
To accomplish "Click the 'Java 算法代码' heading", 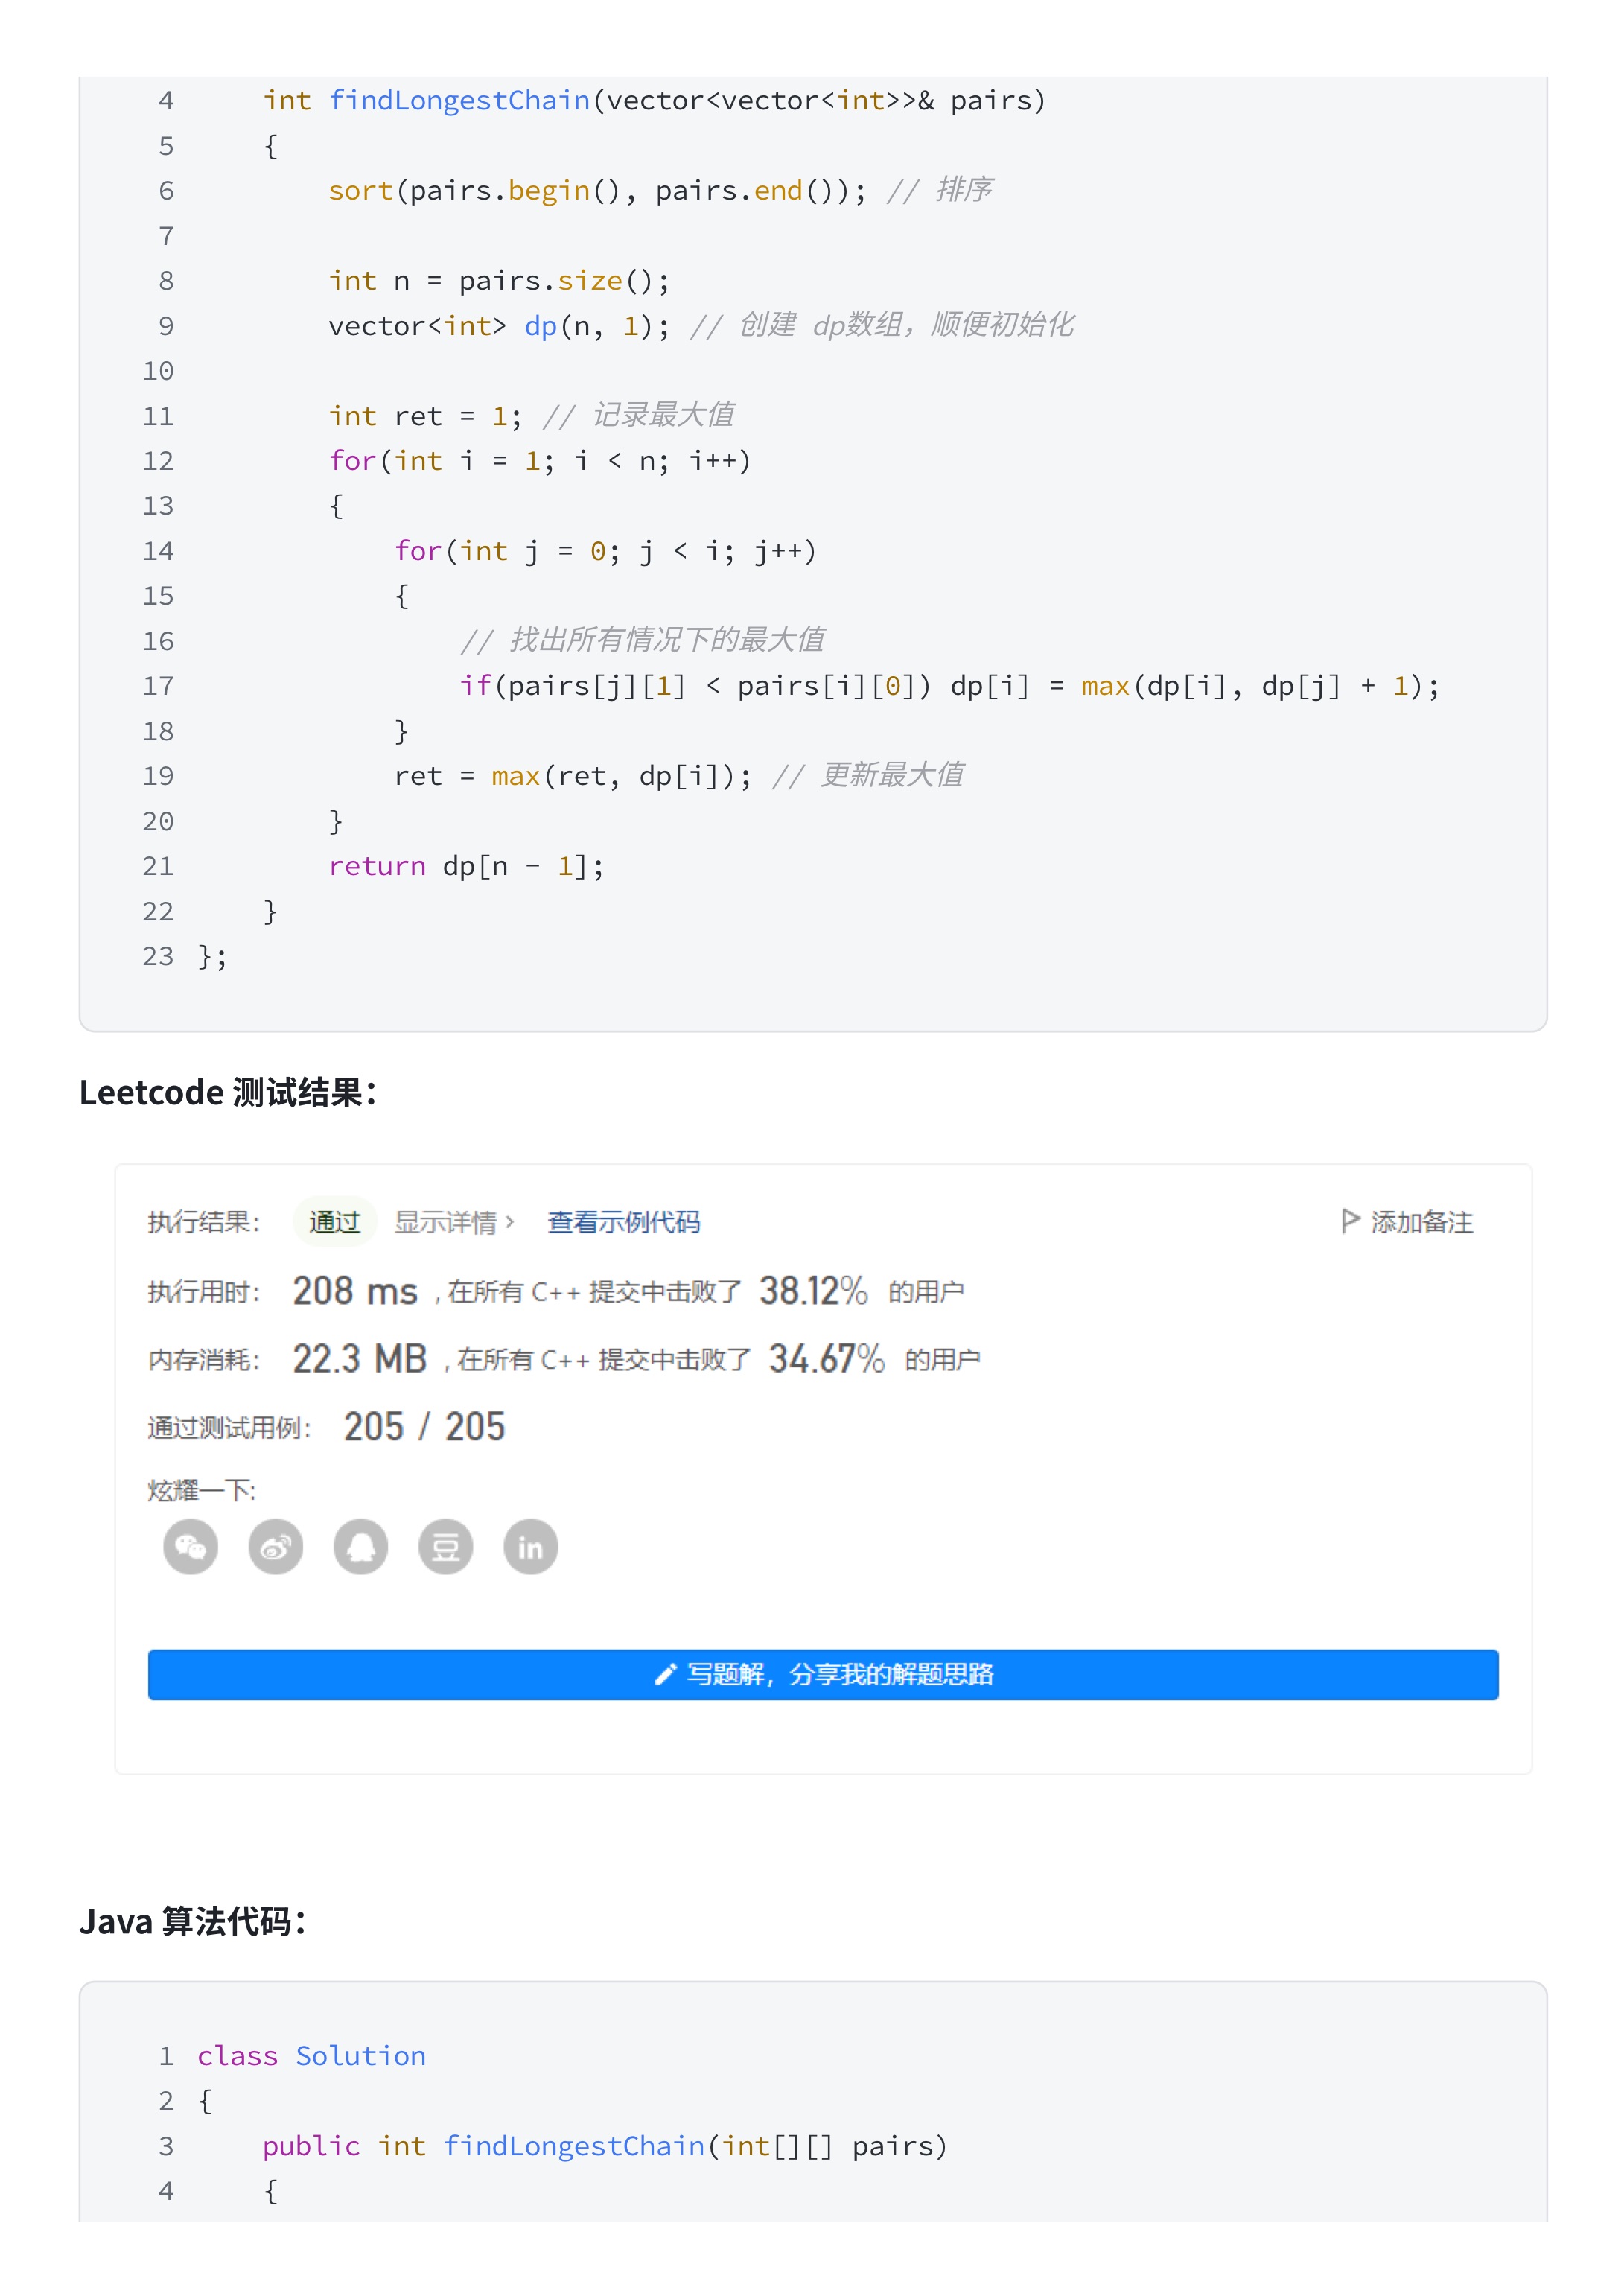I will click(x=193, y=1921).
